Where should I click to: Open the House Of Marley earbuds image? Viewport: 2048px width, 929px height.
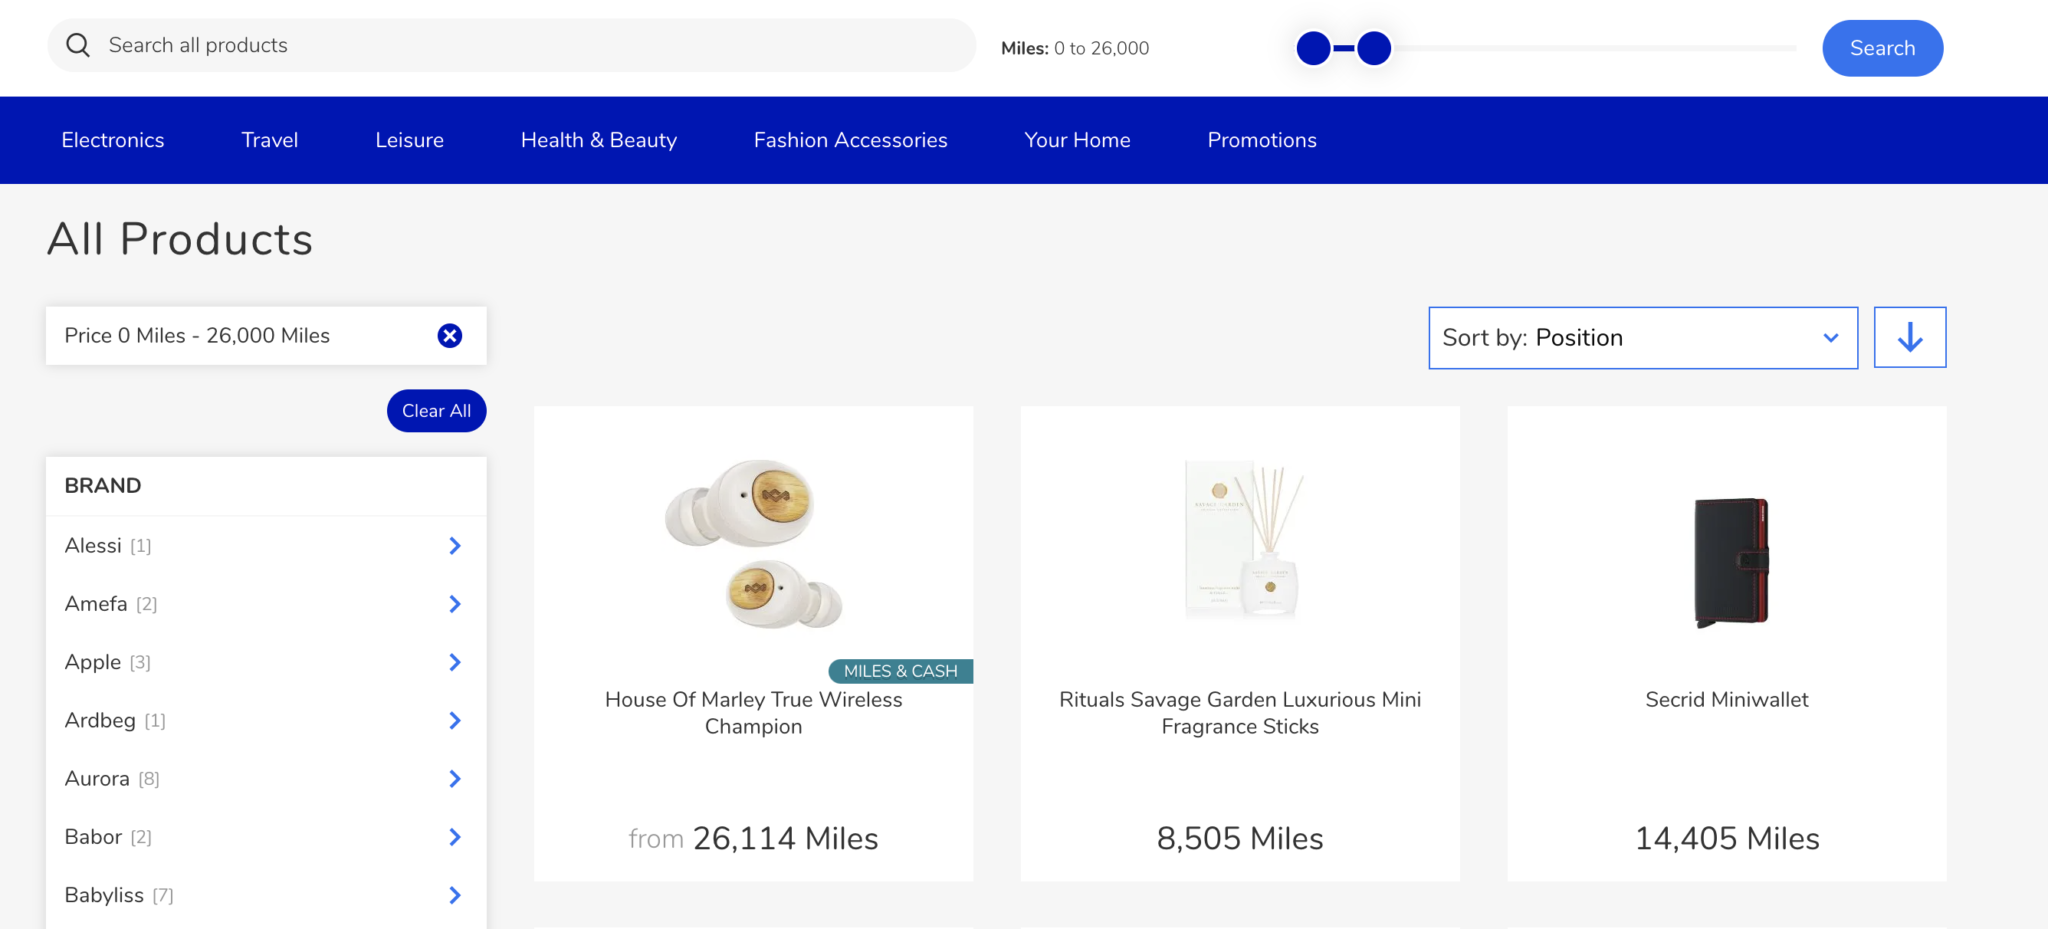(754, 544)
